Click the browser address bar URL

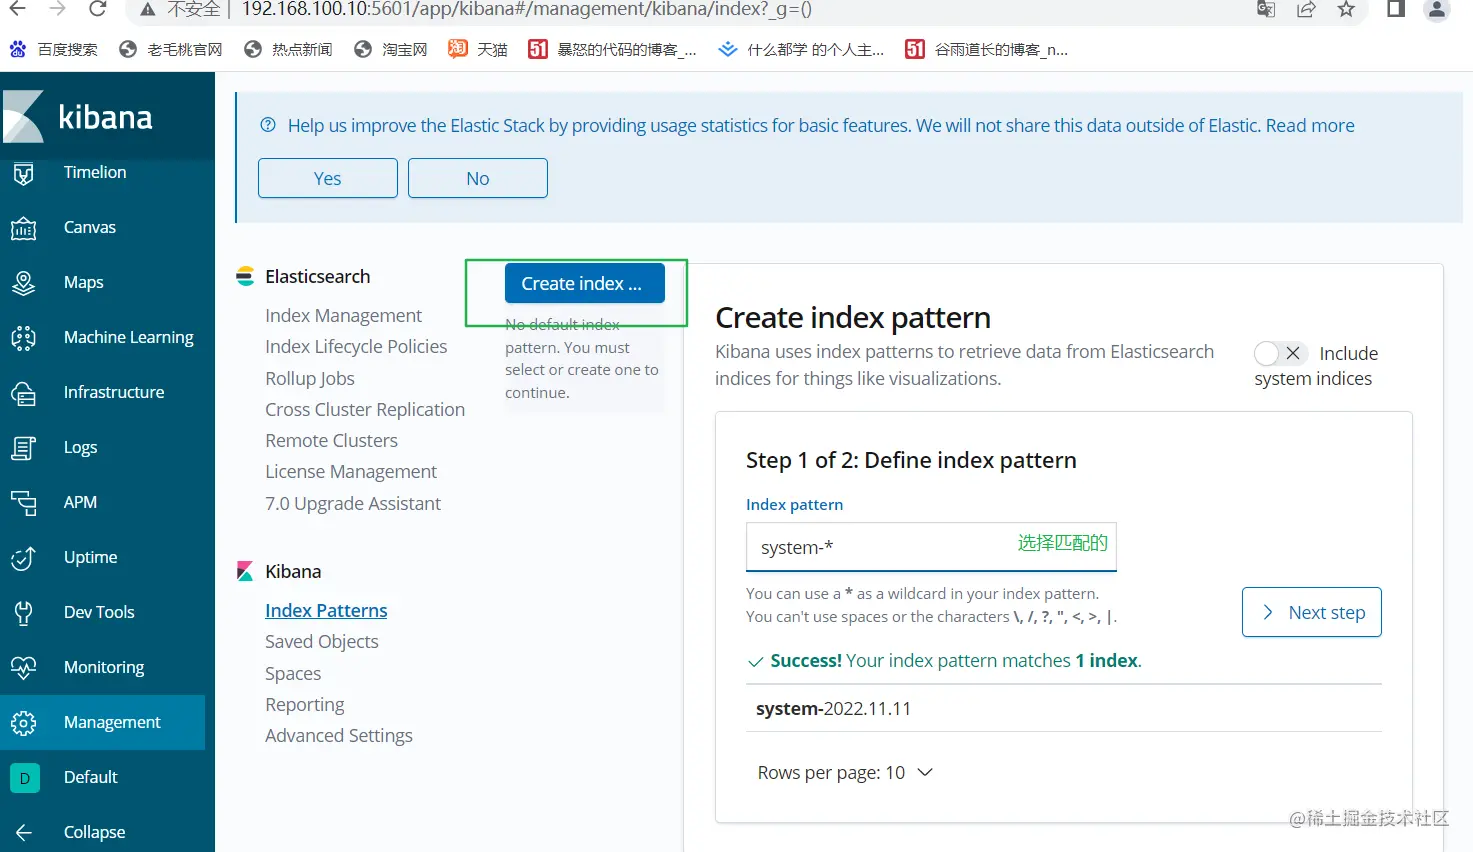coord(527,10)
